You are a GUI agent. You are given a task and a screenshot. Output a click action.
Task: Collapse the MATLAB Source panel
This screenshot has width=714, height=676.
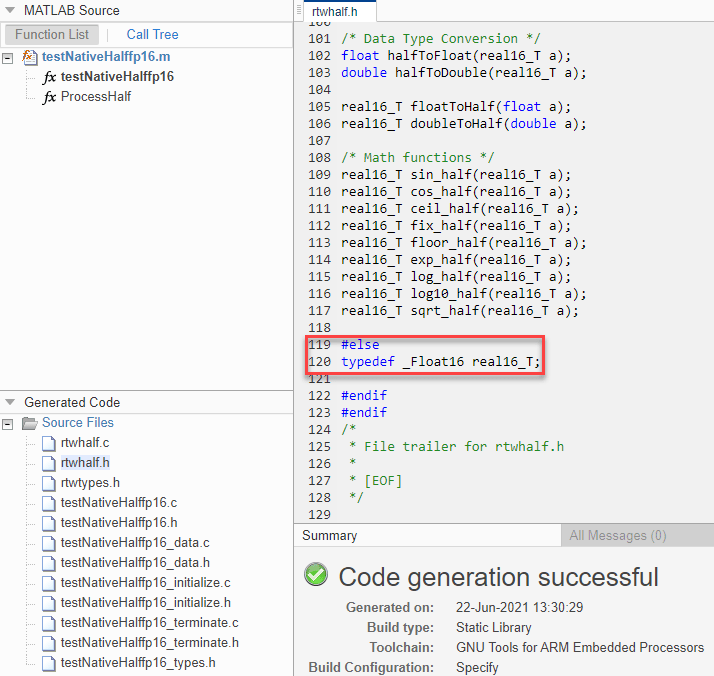click(x=10, y=10)
